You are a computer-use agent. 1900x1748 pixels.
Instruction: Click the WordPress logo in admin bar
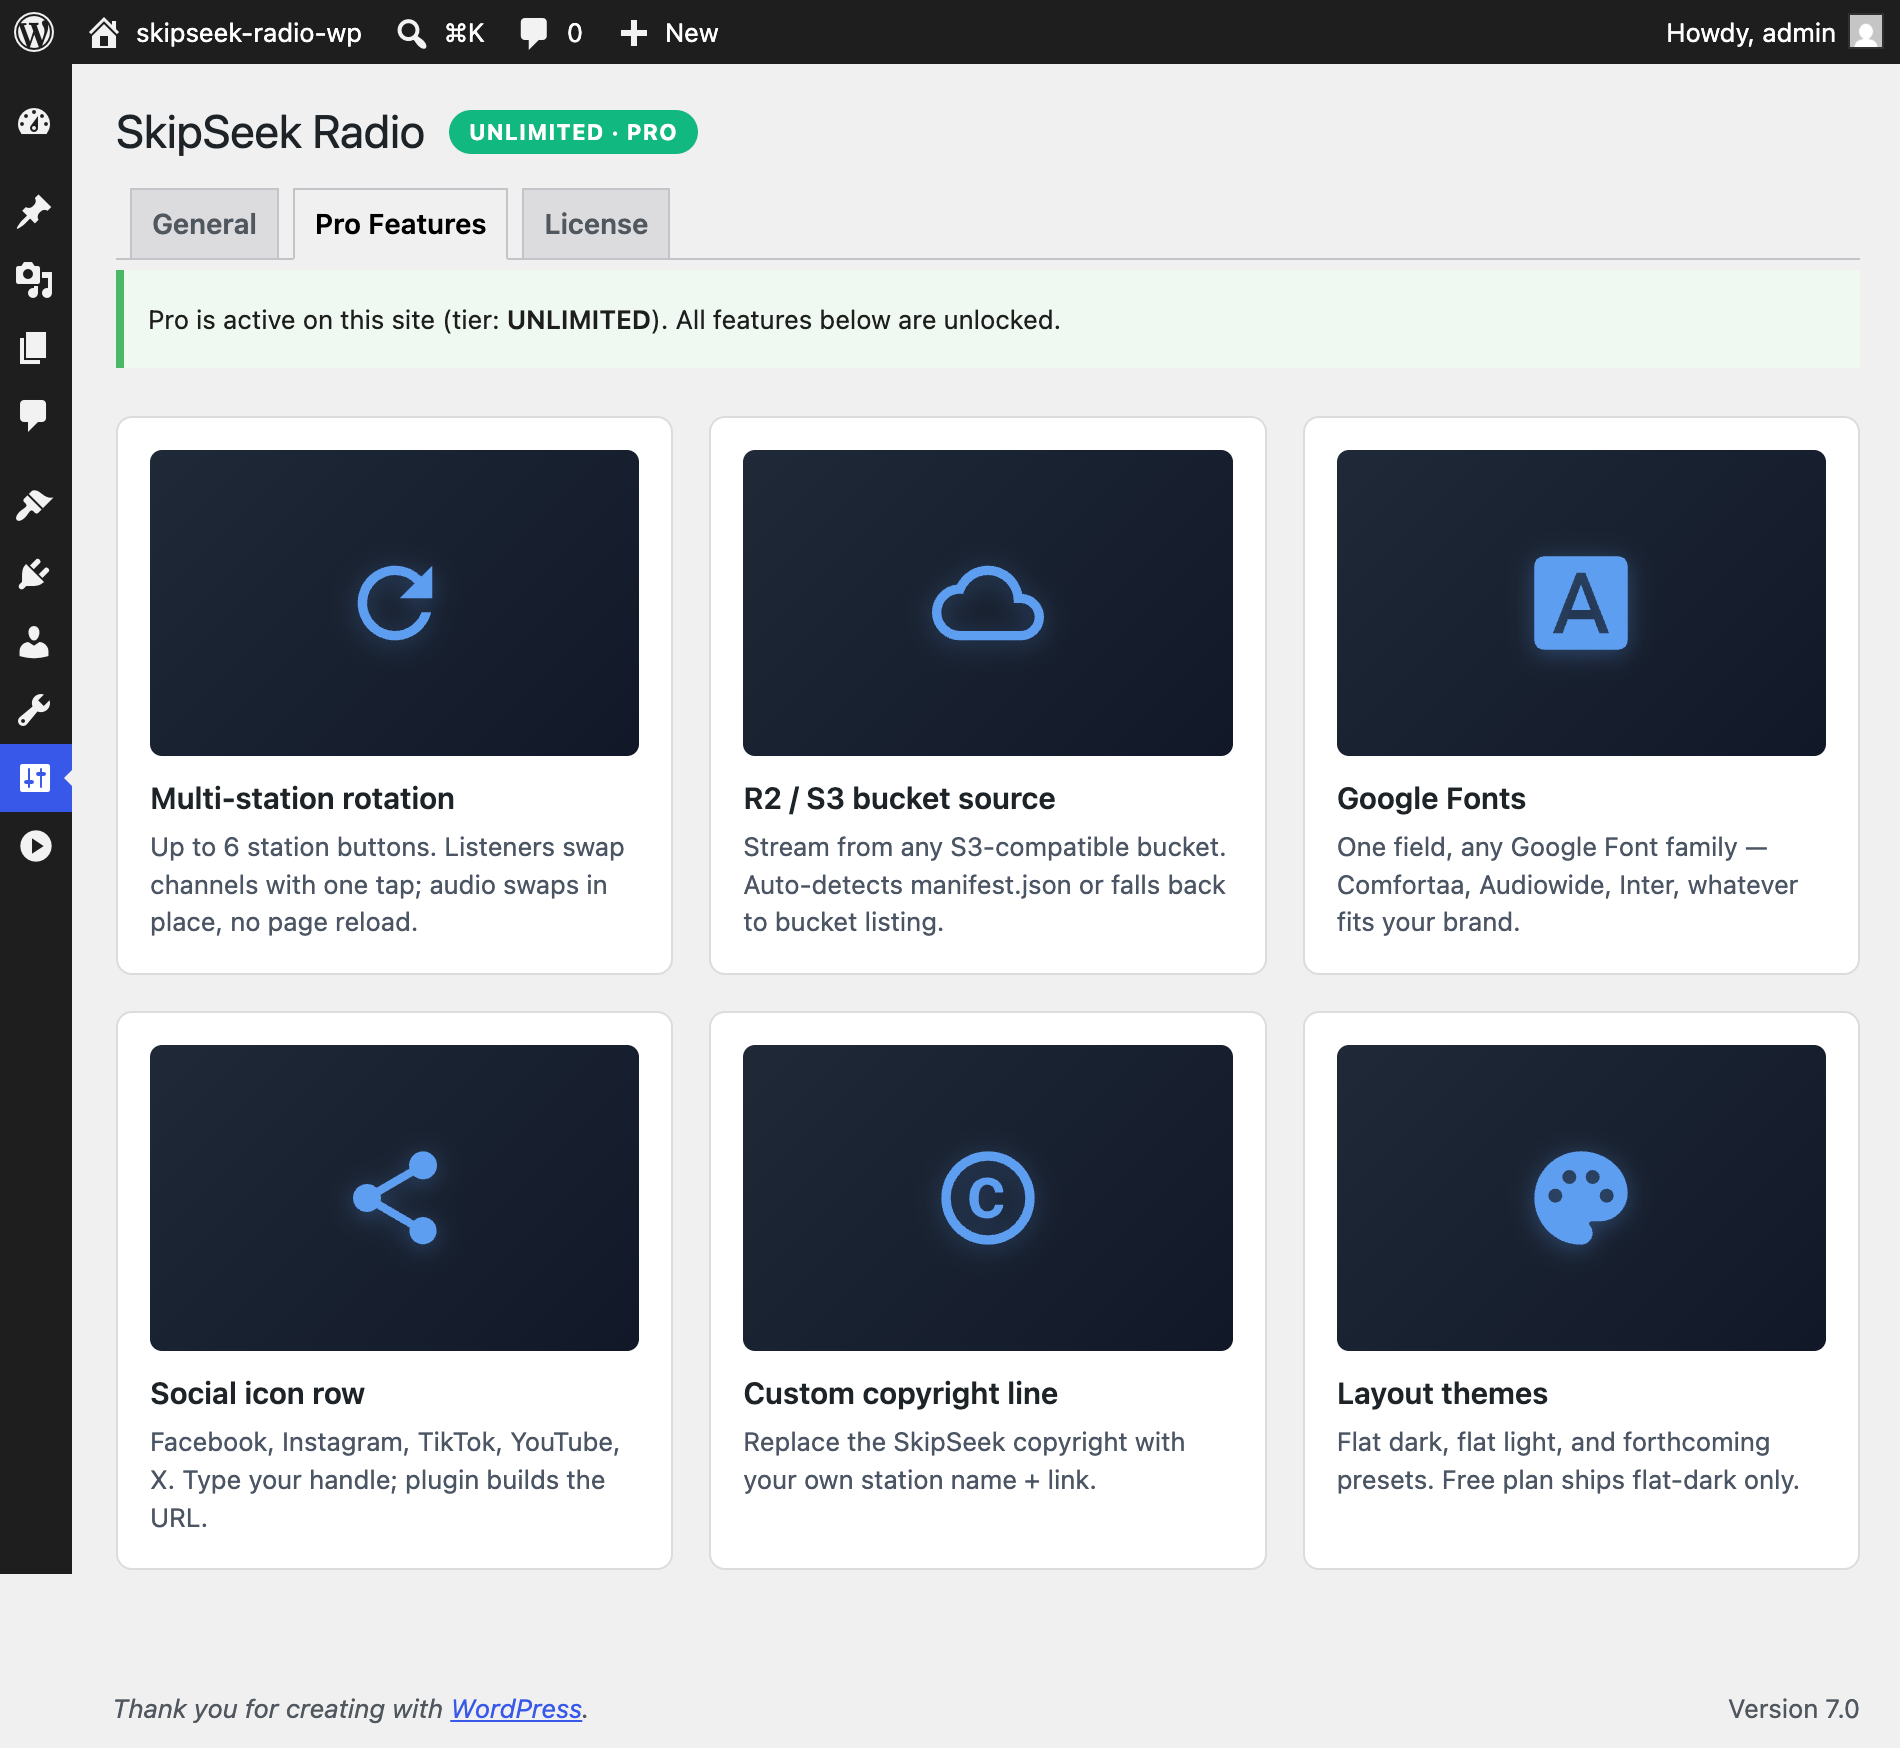click(x=34, y=32)
